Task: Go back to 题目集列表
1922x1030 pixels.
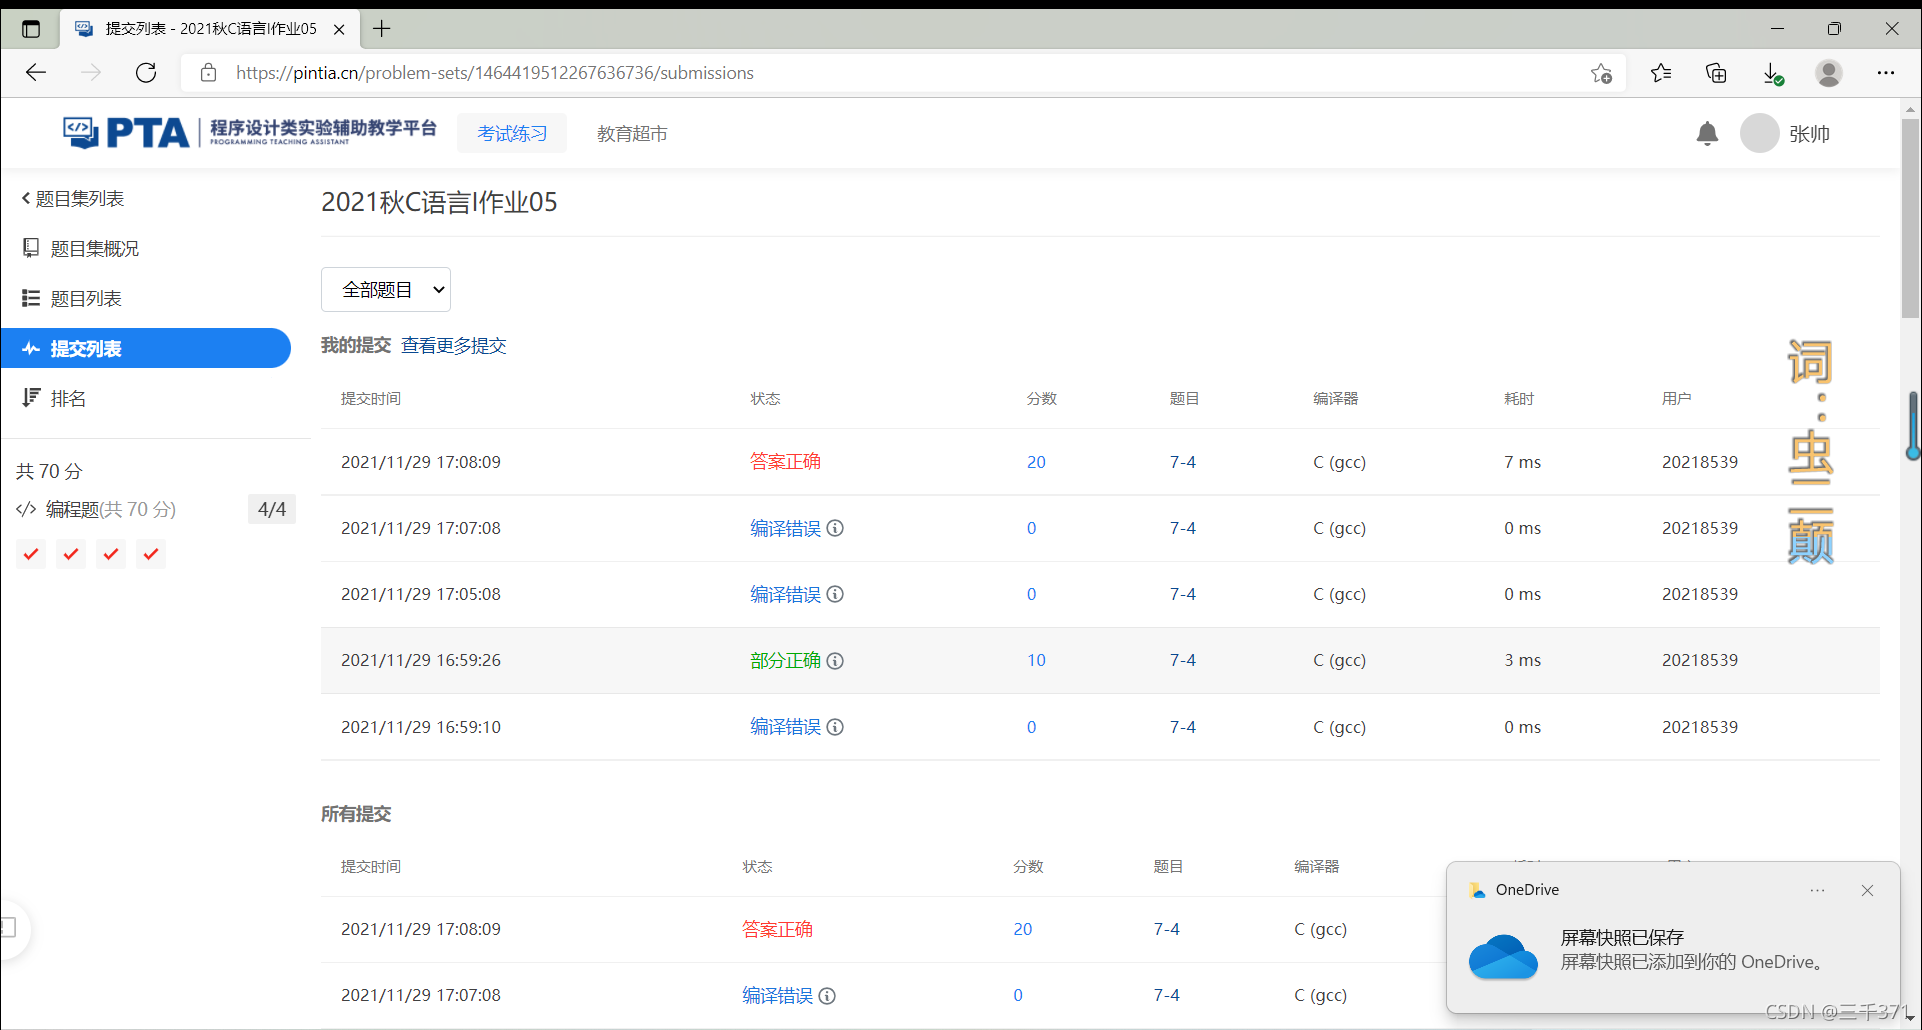Action: (73, 199)
